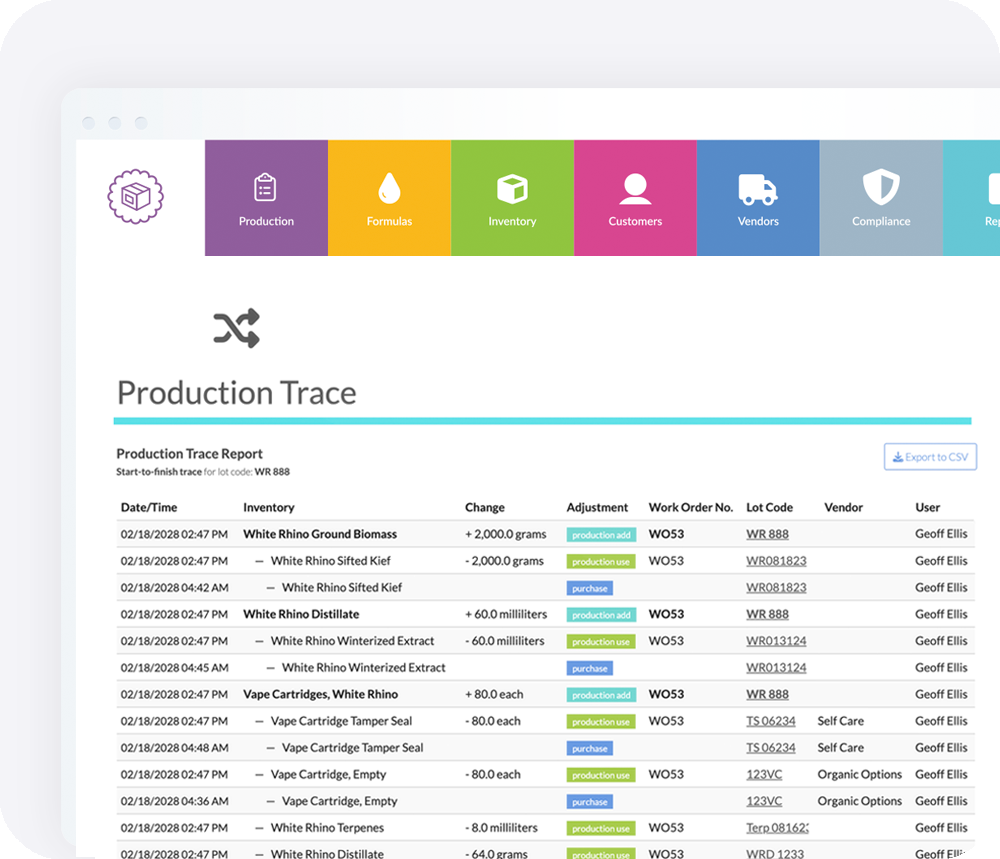
Task: Select White Rhino Terpenes inventory name
Action: click(x=327, y=828)
